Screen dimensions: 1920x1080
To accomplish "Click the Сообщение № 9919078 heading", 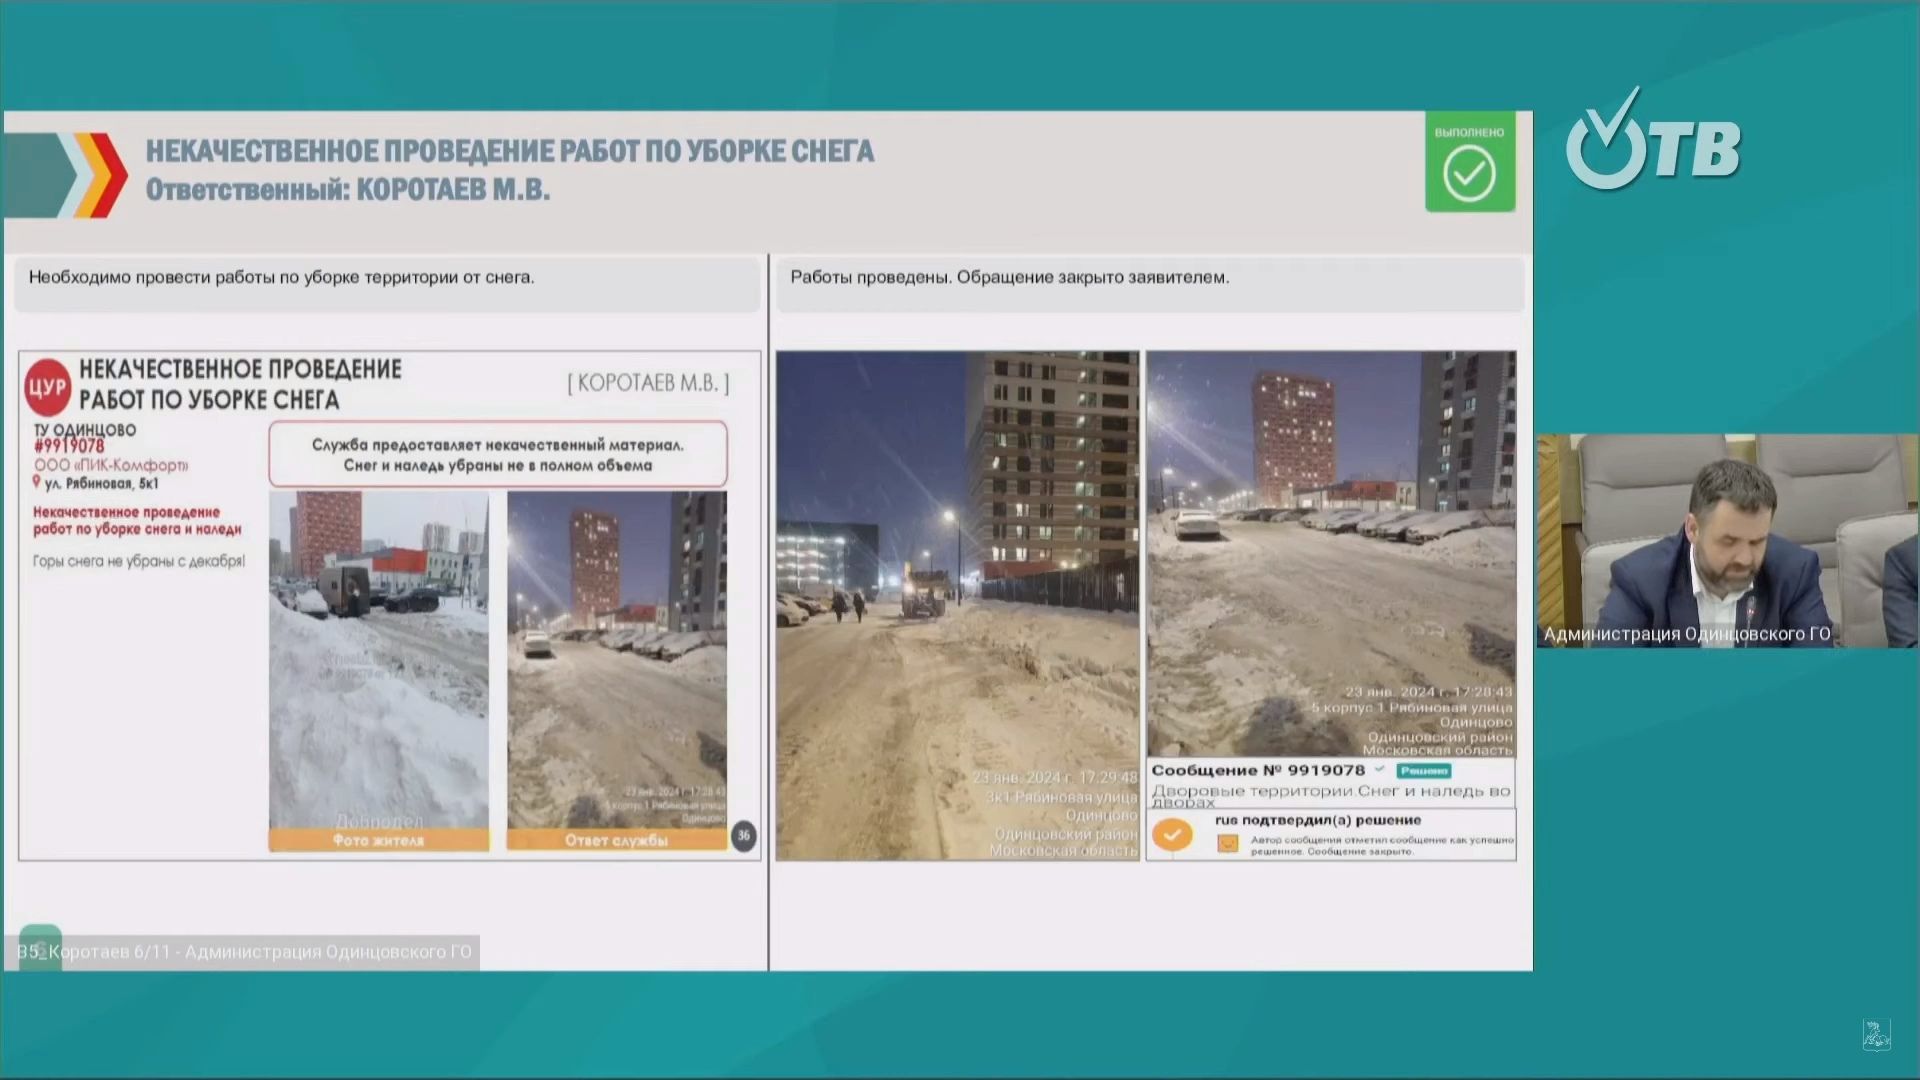I will coord(1257,771).
